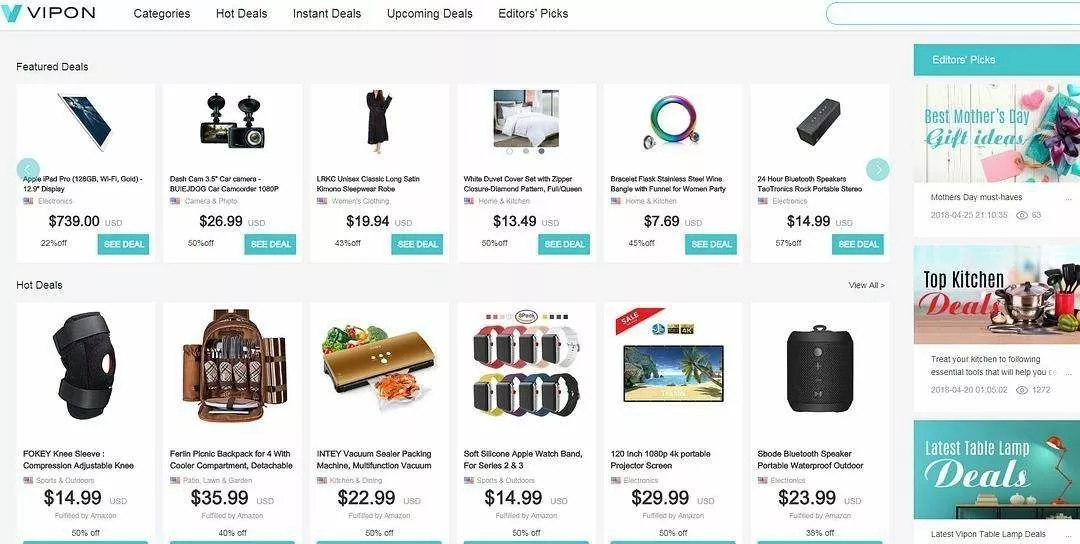The image size is (1080, 544).
Task: Click the views eye icon under Mothers Day must-haves
Action: coord(1022,216)
